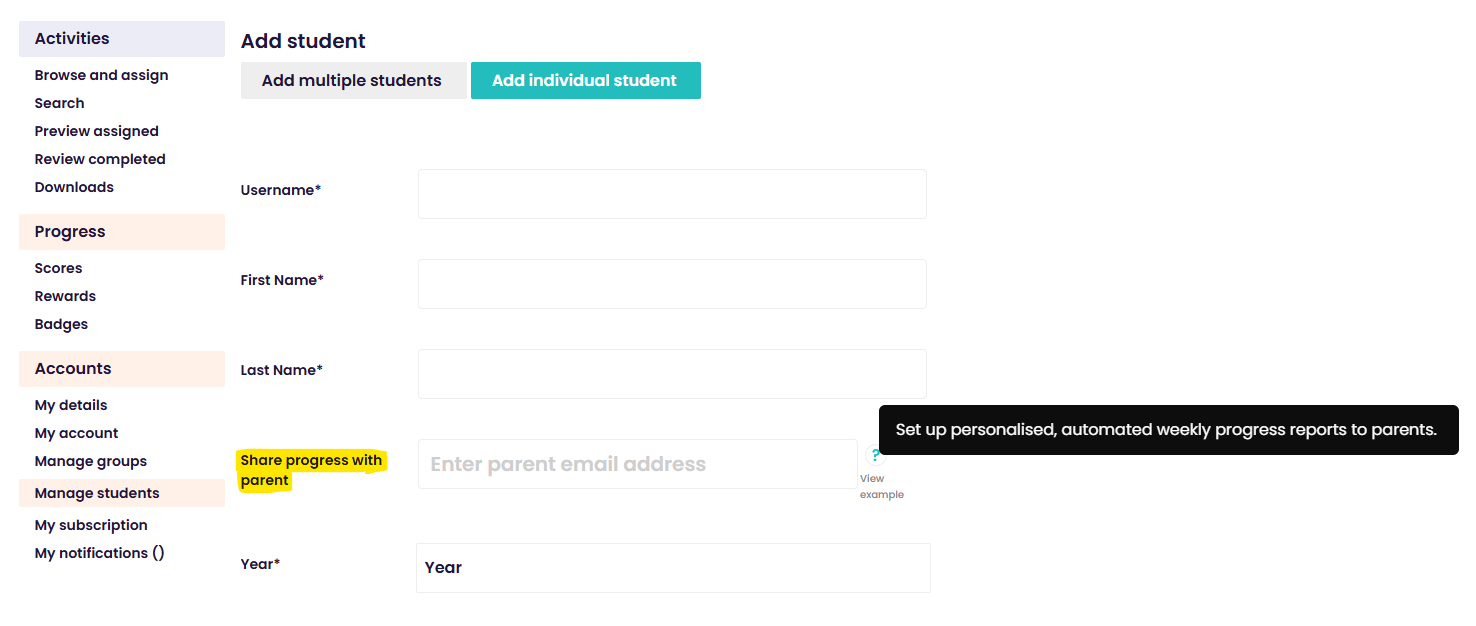View student Scores

(x=58, y=268)
